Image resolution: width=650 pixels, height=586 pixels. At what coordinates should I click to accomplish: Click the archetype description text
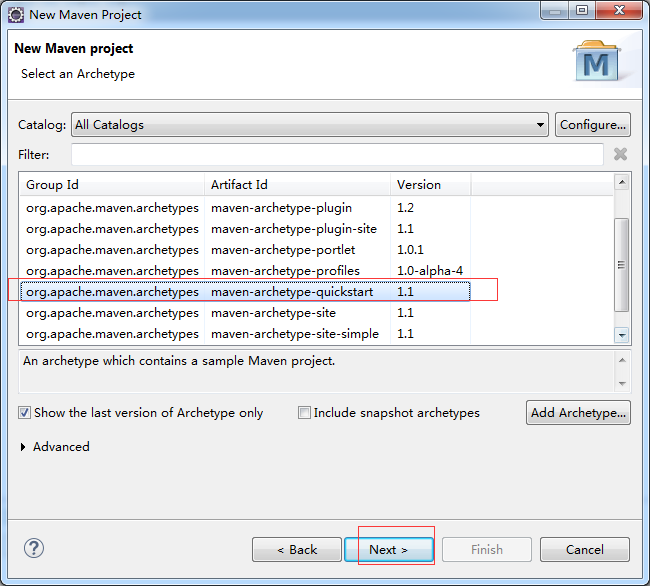click(x=179, y=361)
